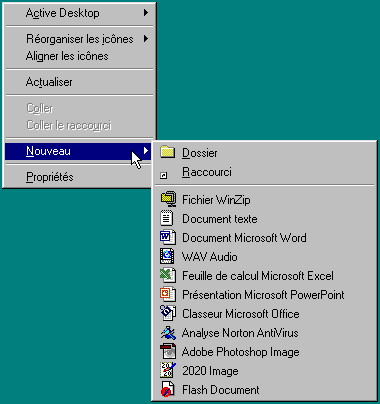Click the 2020 Image icon
The width and height of the screenshot is (380, 404).
click(168, 370)
